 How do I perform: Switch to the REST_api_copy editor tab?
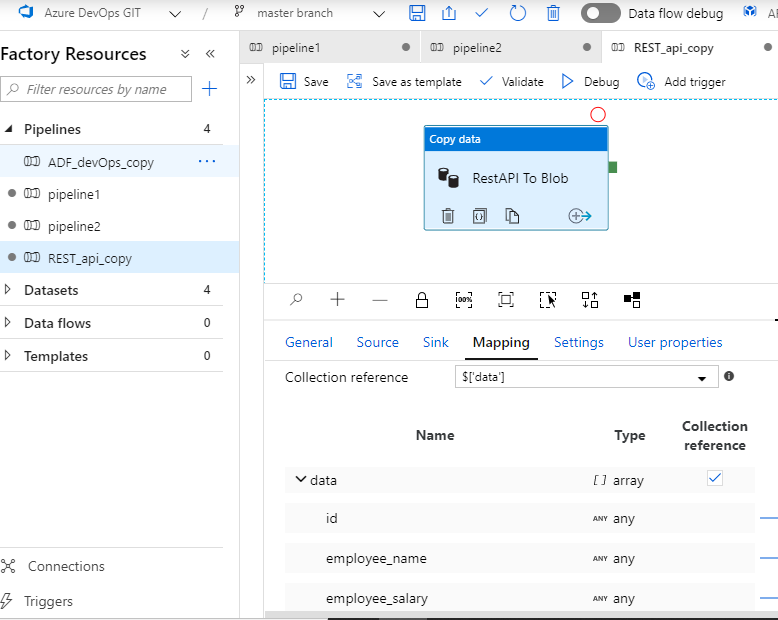click(x=690, y=48)
